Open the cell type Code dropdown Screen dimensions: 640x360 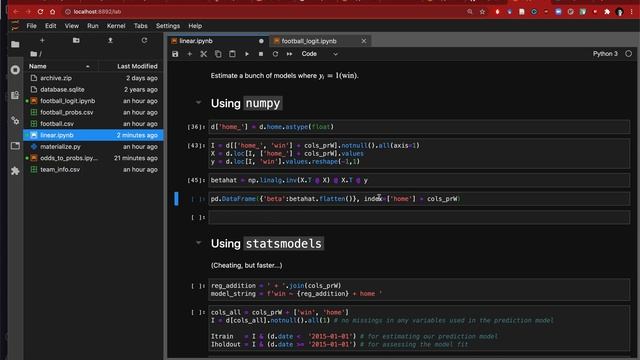point(319,54)
